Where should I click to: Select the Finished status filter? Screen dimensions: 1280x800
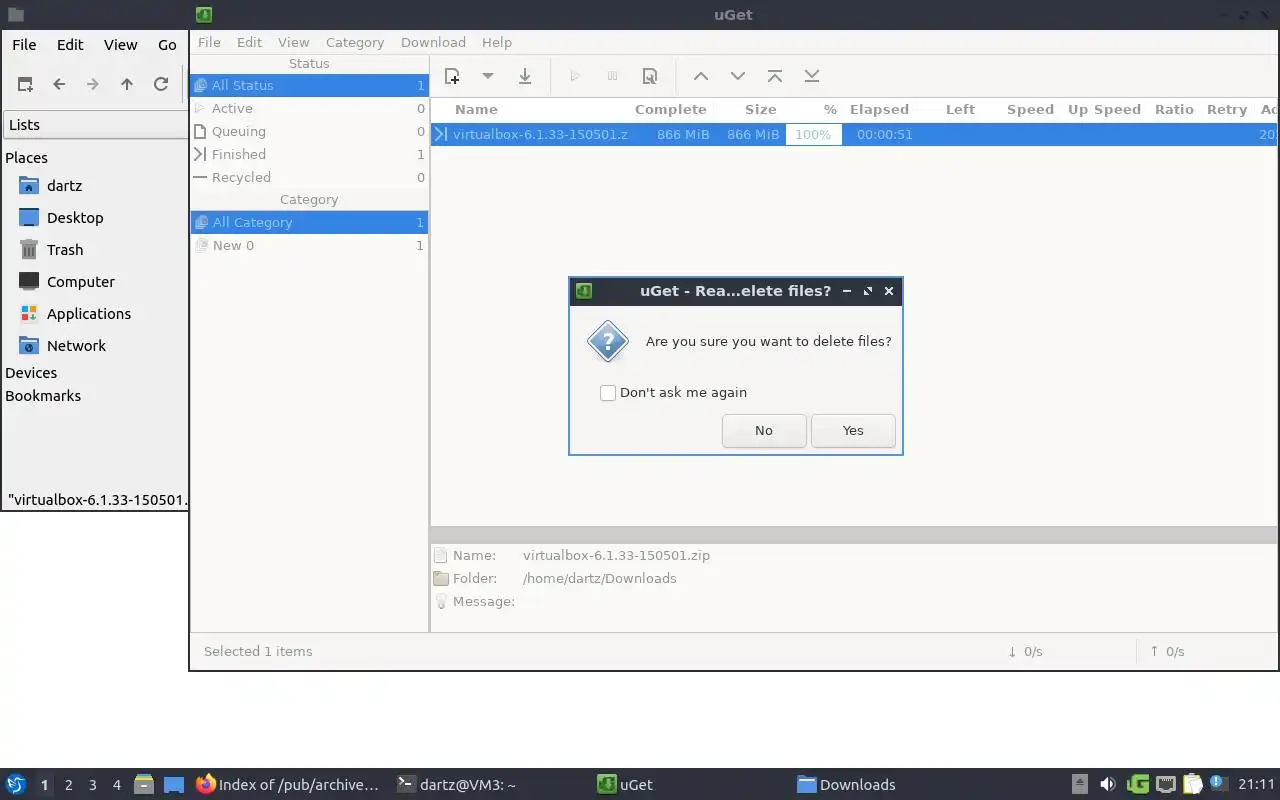pyautogui.click(x=309, y=154)
